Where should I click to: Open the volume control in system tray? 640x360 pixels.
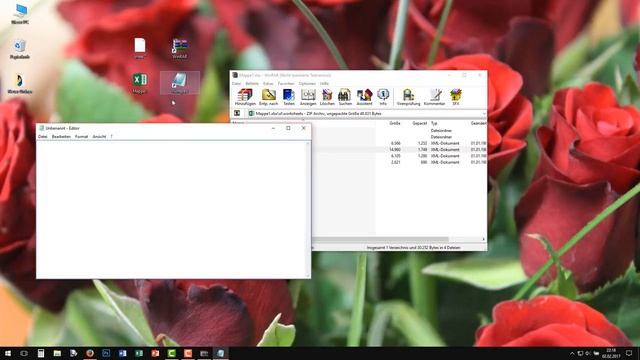click(x=588, y=353)
